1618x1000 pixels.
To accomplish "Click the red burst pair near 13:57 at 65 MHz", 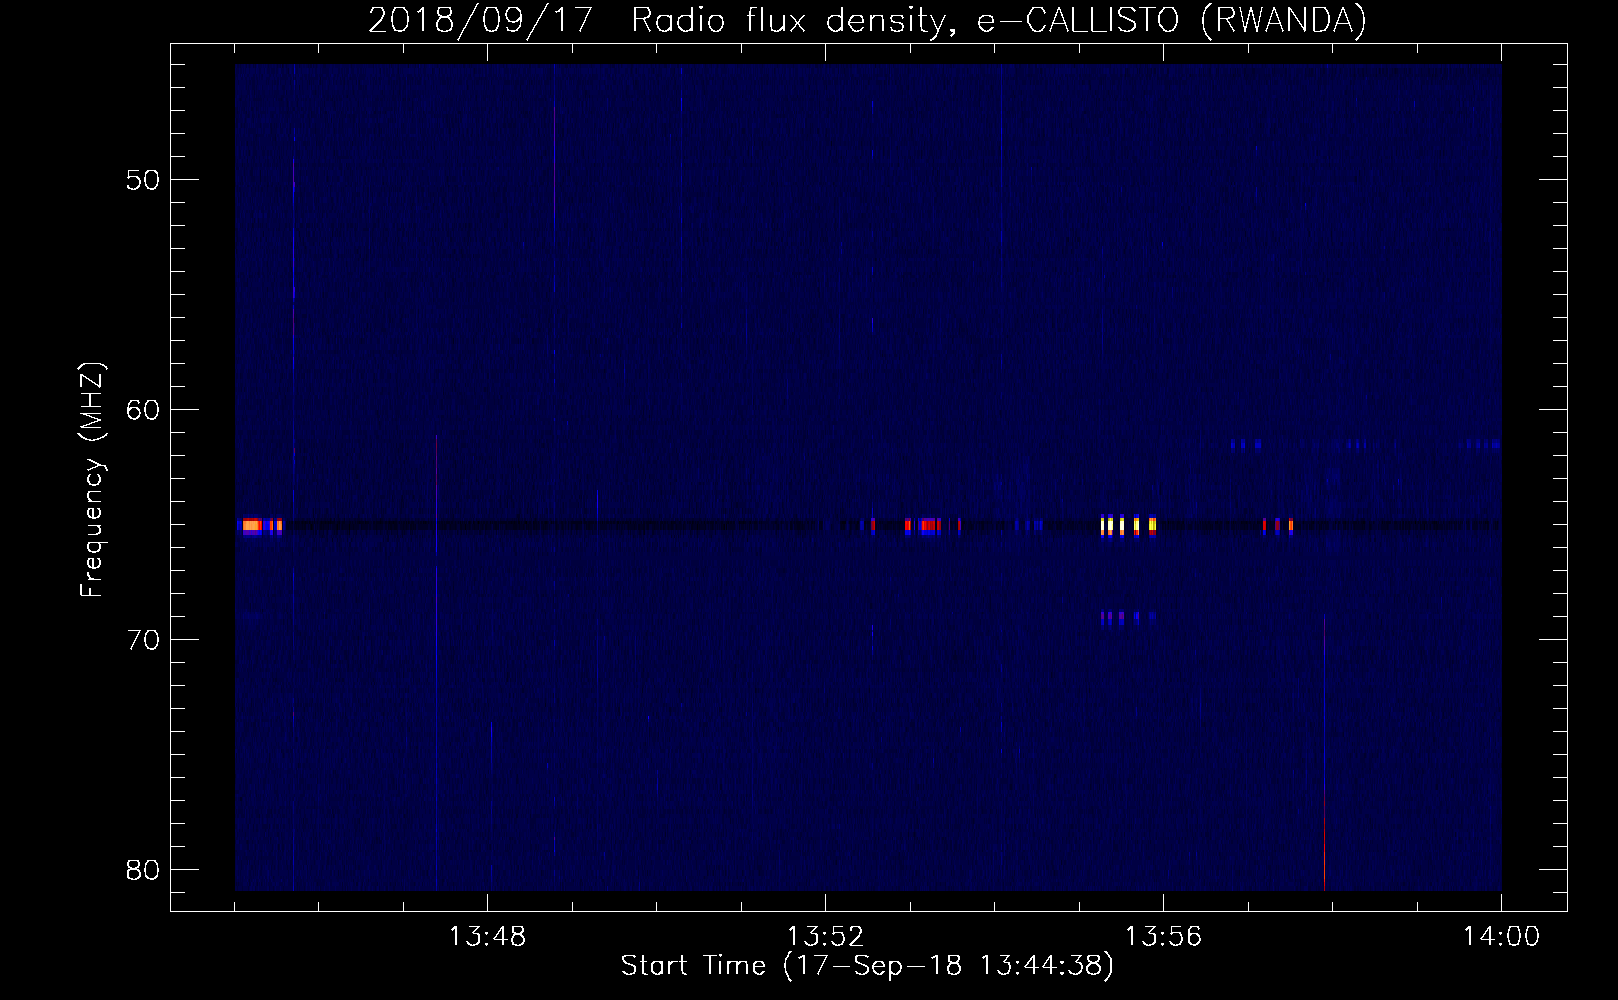I will point(1278,525).
